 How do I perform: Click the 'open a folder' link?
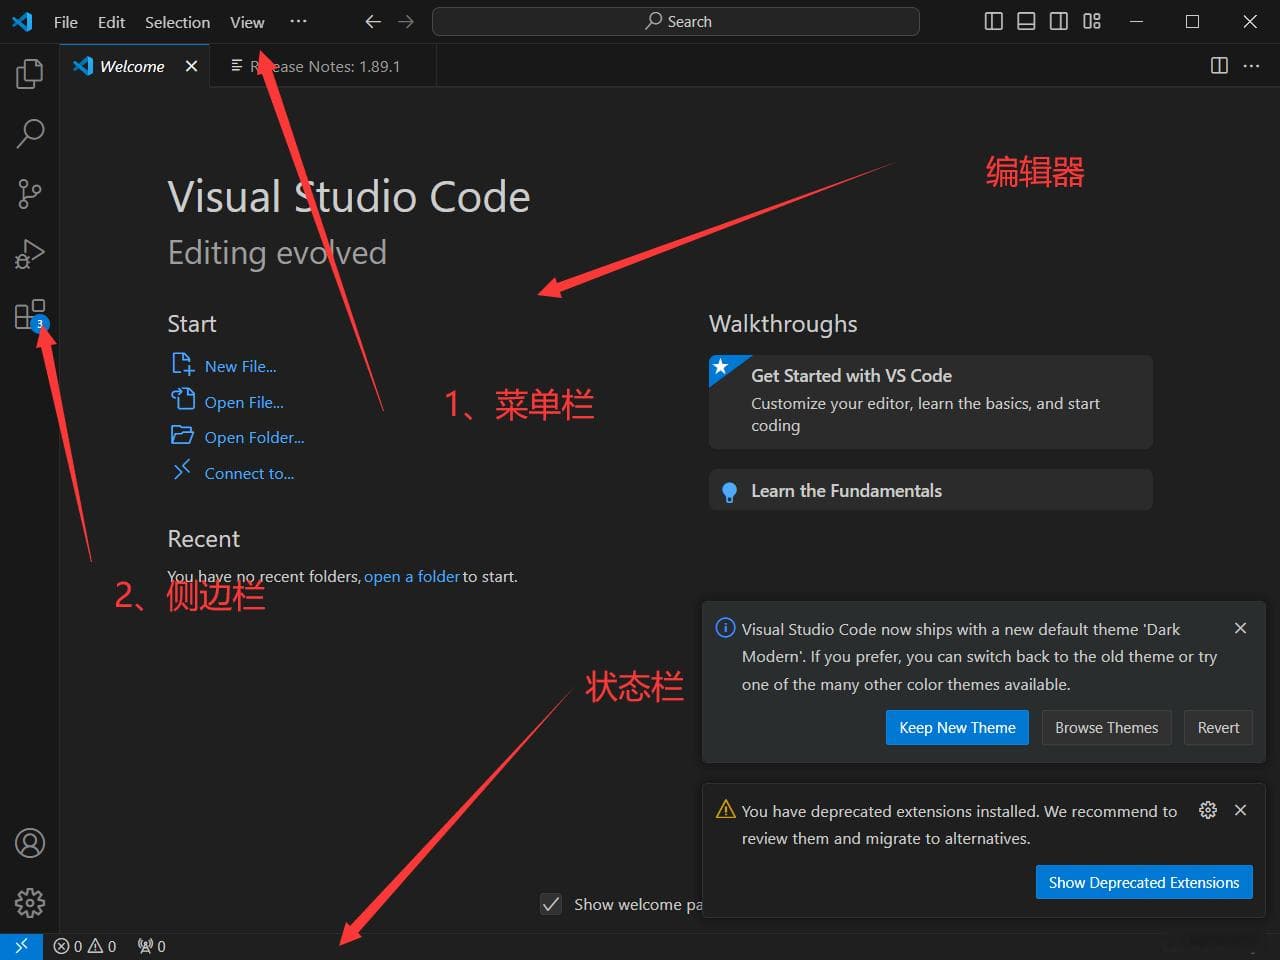point(412,577)
